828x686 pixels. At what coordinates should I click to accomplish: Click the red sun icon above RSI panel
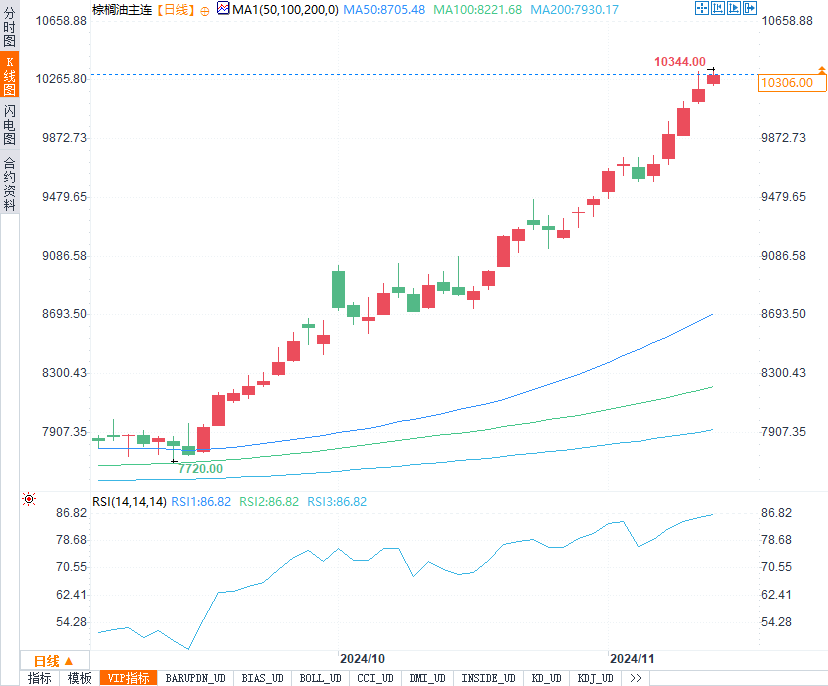click(29, 498)
